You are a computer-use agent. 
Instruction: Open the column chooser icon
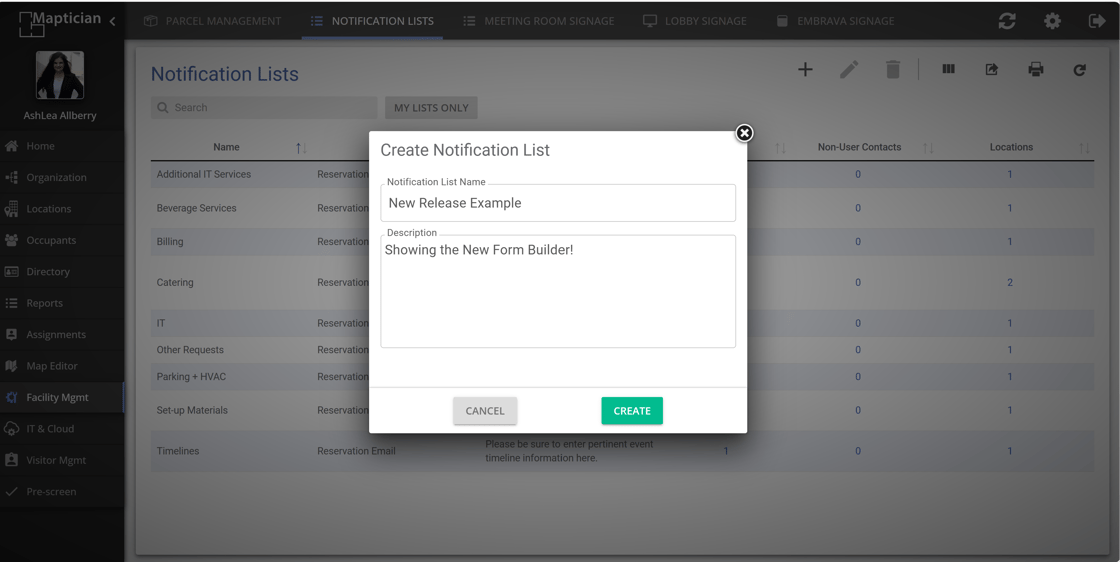point(948,70)
